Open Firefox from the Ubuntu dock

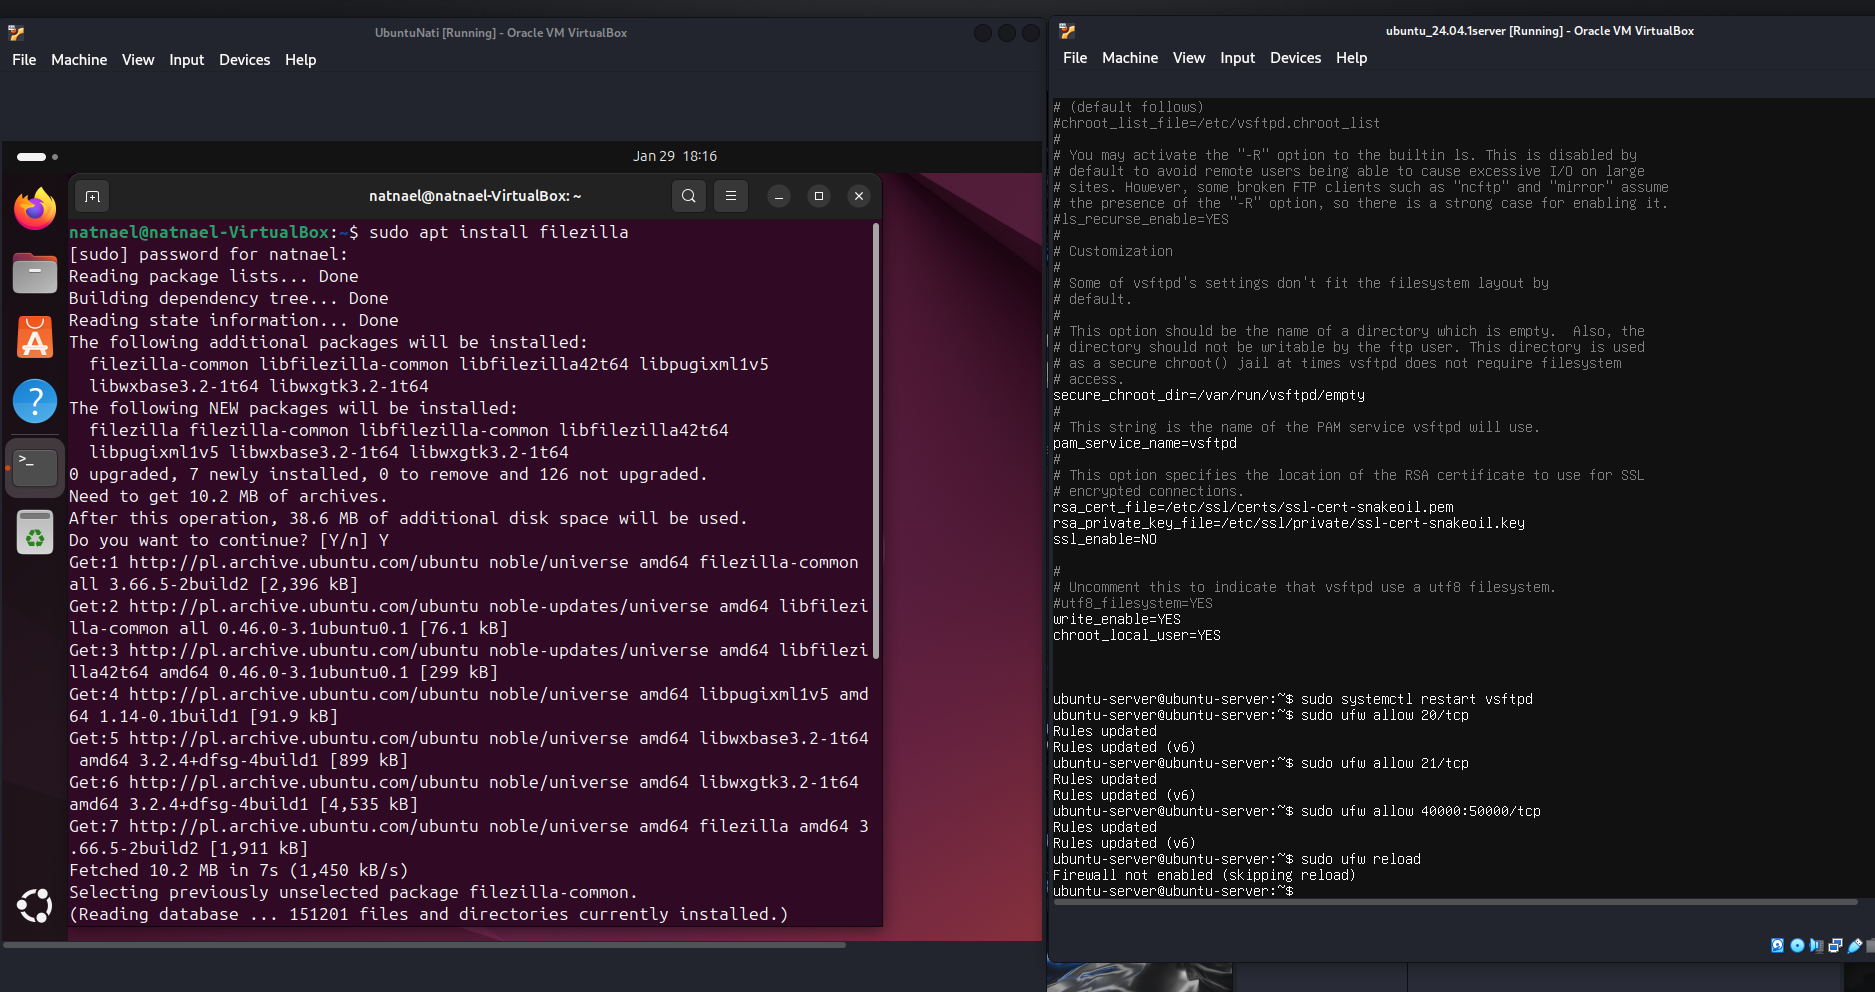35,208
